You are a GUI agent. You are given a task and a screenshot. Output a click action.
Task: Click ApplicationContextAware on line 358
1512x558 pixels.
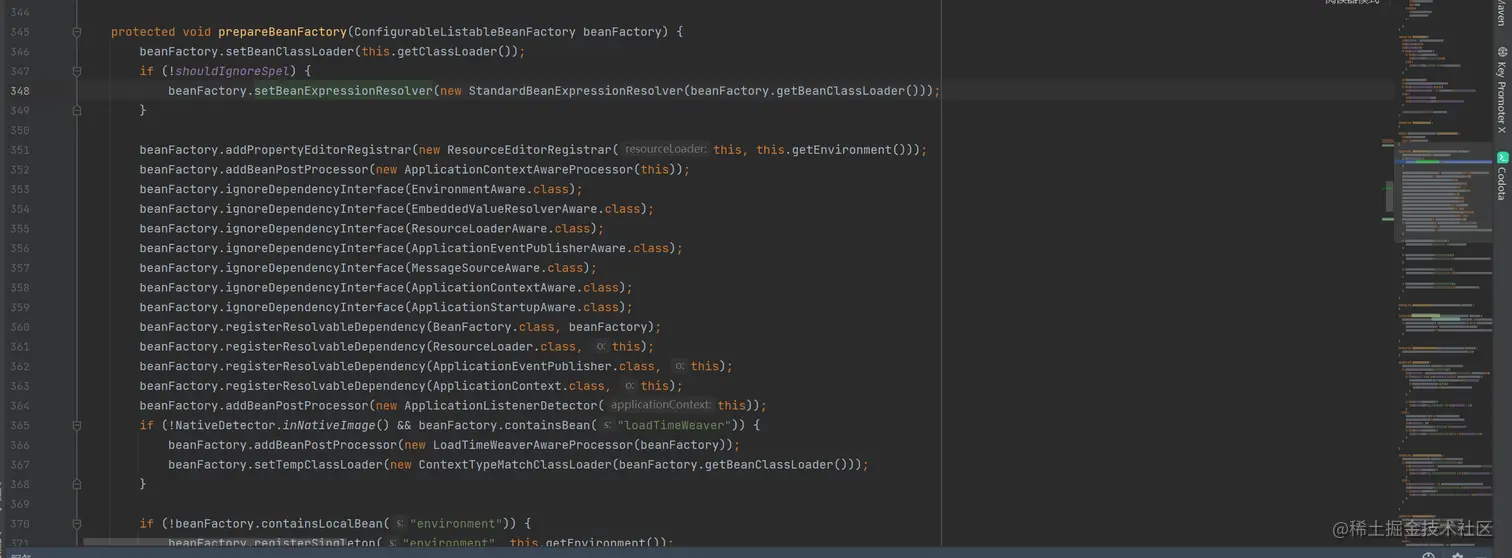(x=494, y=287)
